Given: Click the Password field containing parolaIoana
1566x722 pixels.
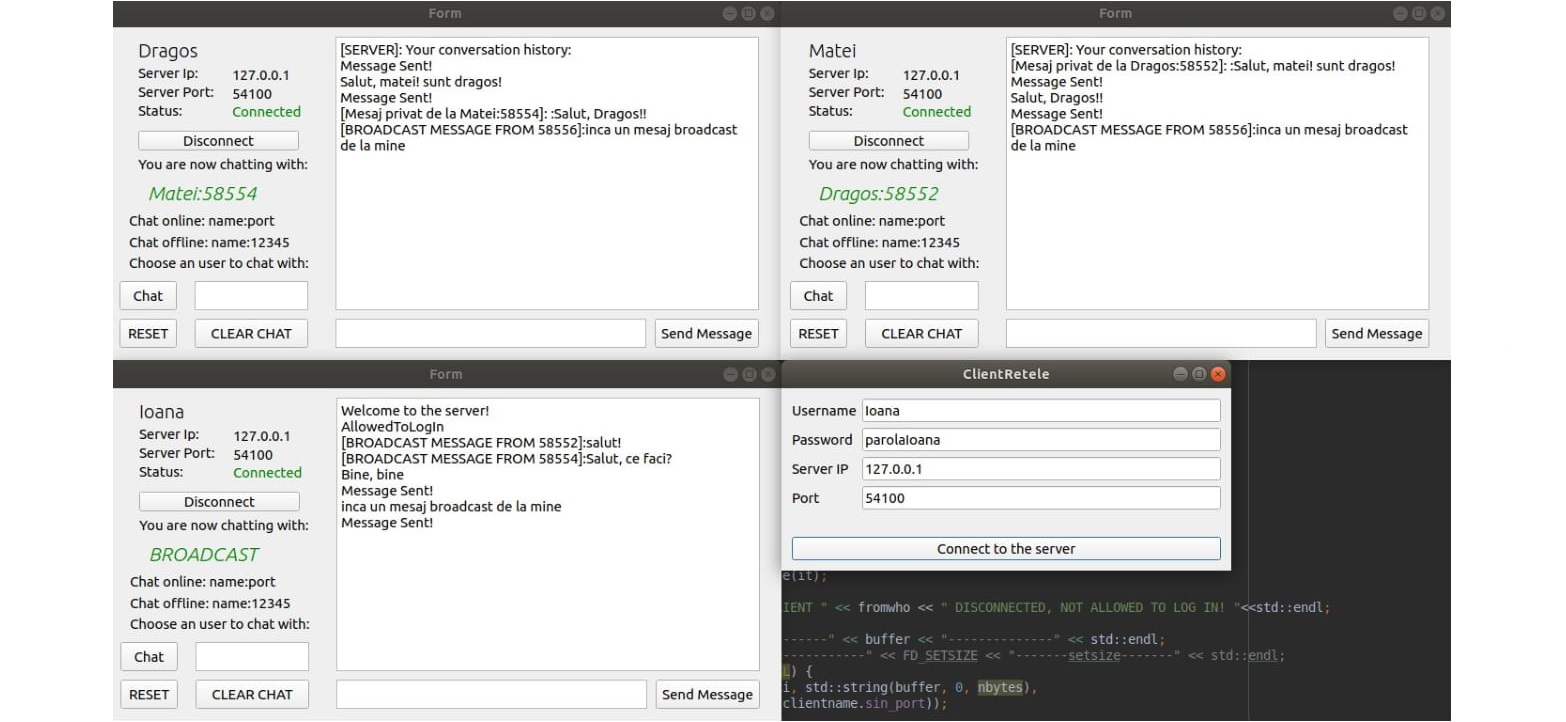Looking at the screenshot, I should 1040,439.
